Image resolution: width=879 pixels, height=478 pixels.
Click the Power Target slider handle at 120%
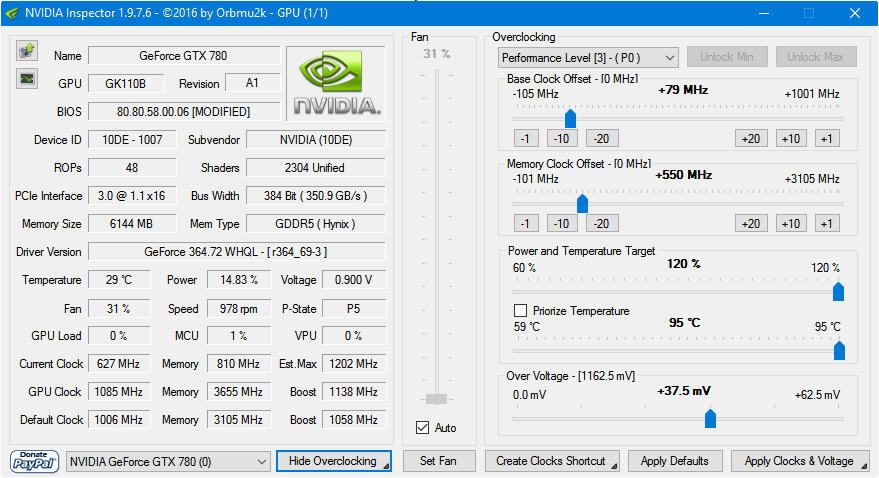click(838, 291)
